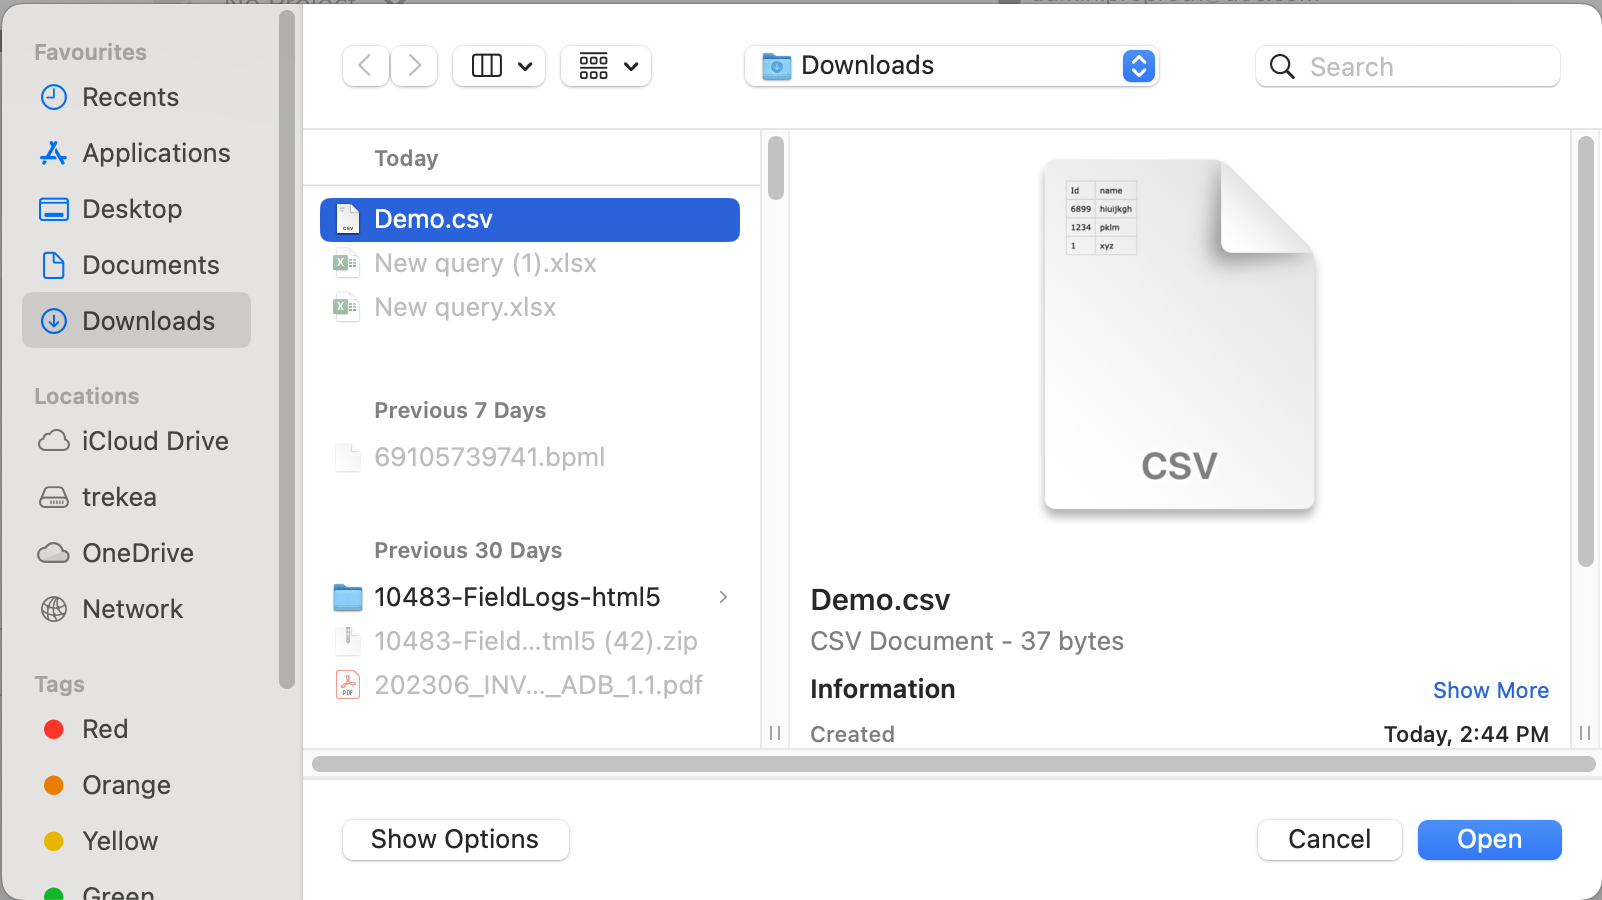This screenshot has width=1602, height=900.
Task: Select OneDrive in the Locations list
Action: tap(137, 553)
